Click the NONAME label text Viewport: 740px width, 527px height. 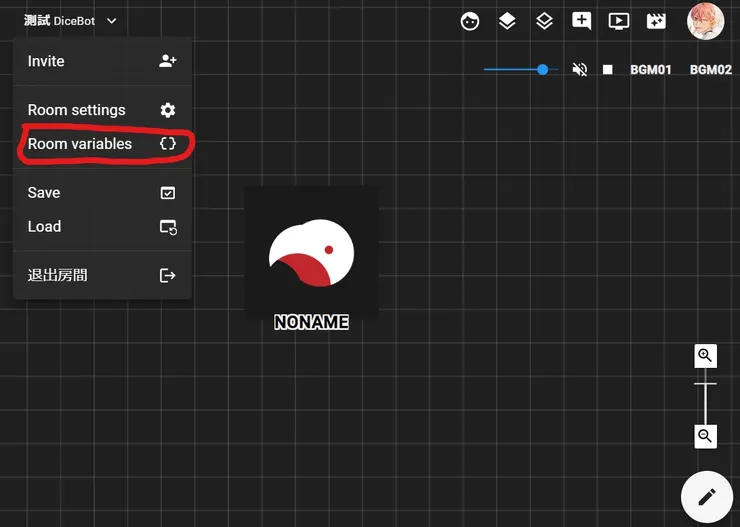[311, 322]
